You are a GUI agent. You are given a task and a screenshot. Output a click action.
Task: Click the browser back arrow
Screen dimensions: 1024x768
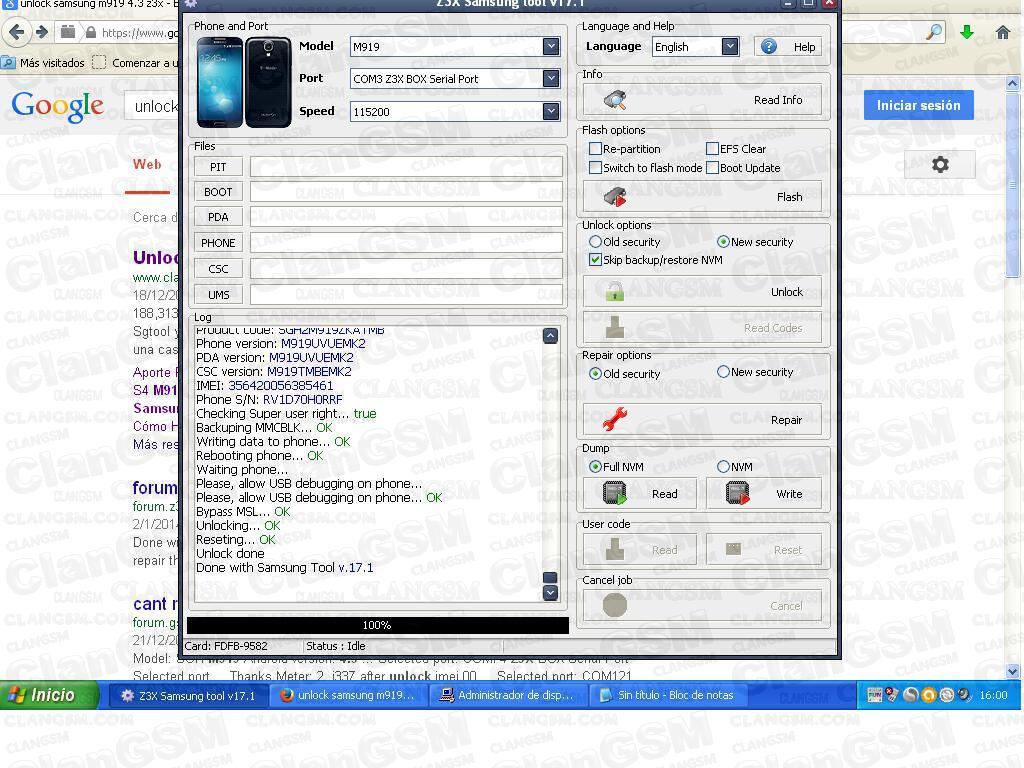coord(16,31)
